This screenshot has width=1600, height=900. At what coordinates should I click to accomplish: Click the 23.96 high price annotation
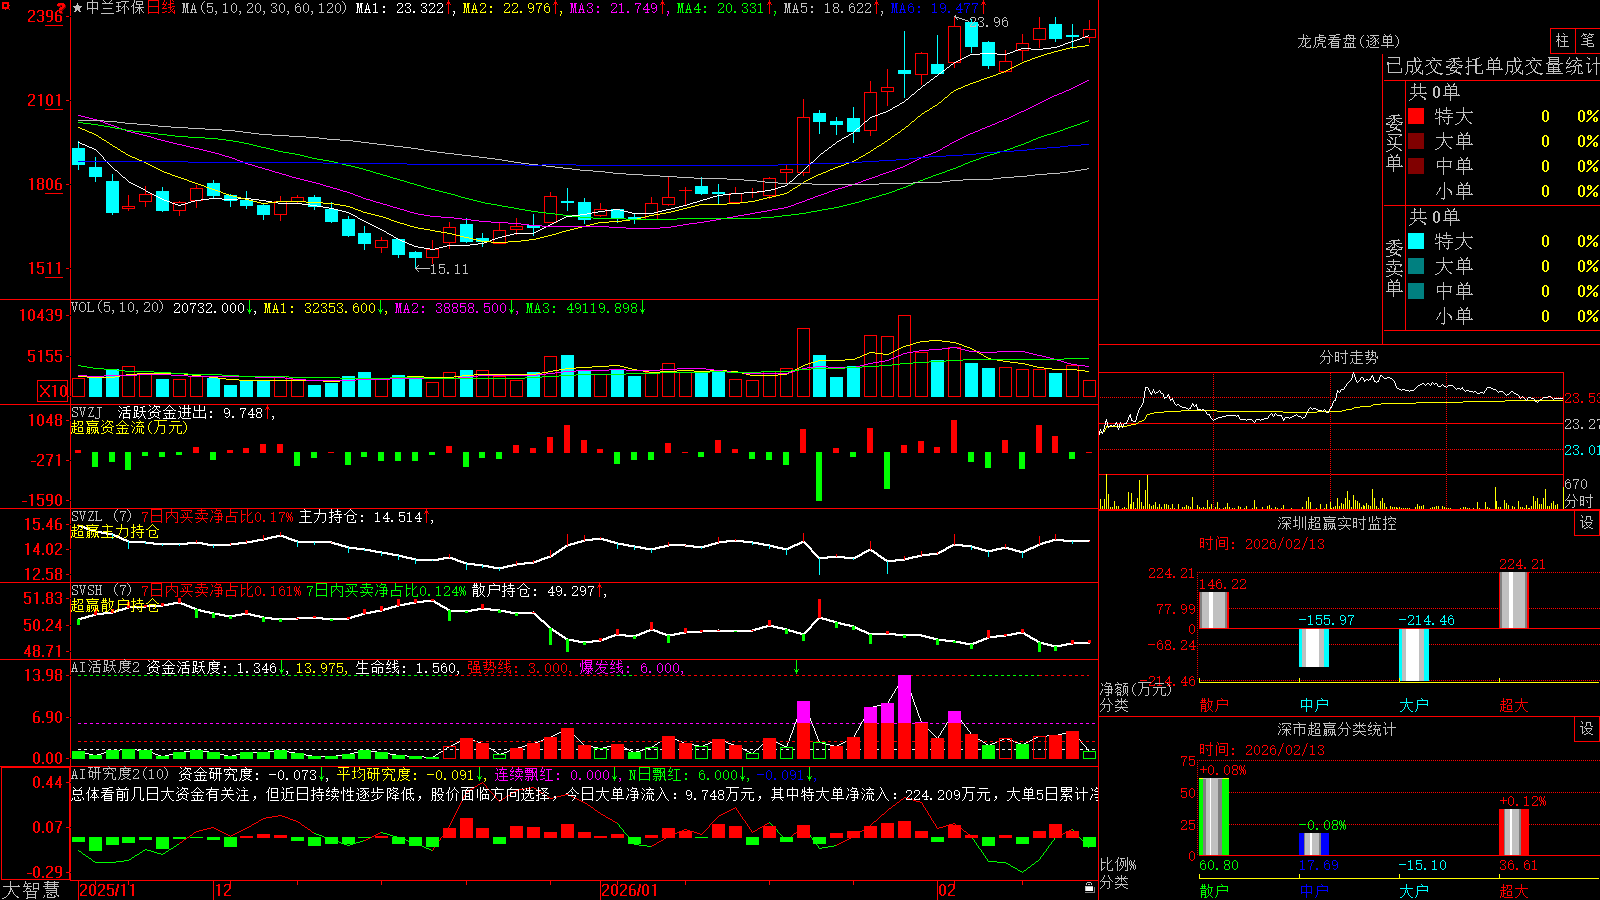[x=988, y=22]
